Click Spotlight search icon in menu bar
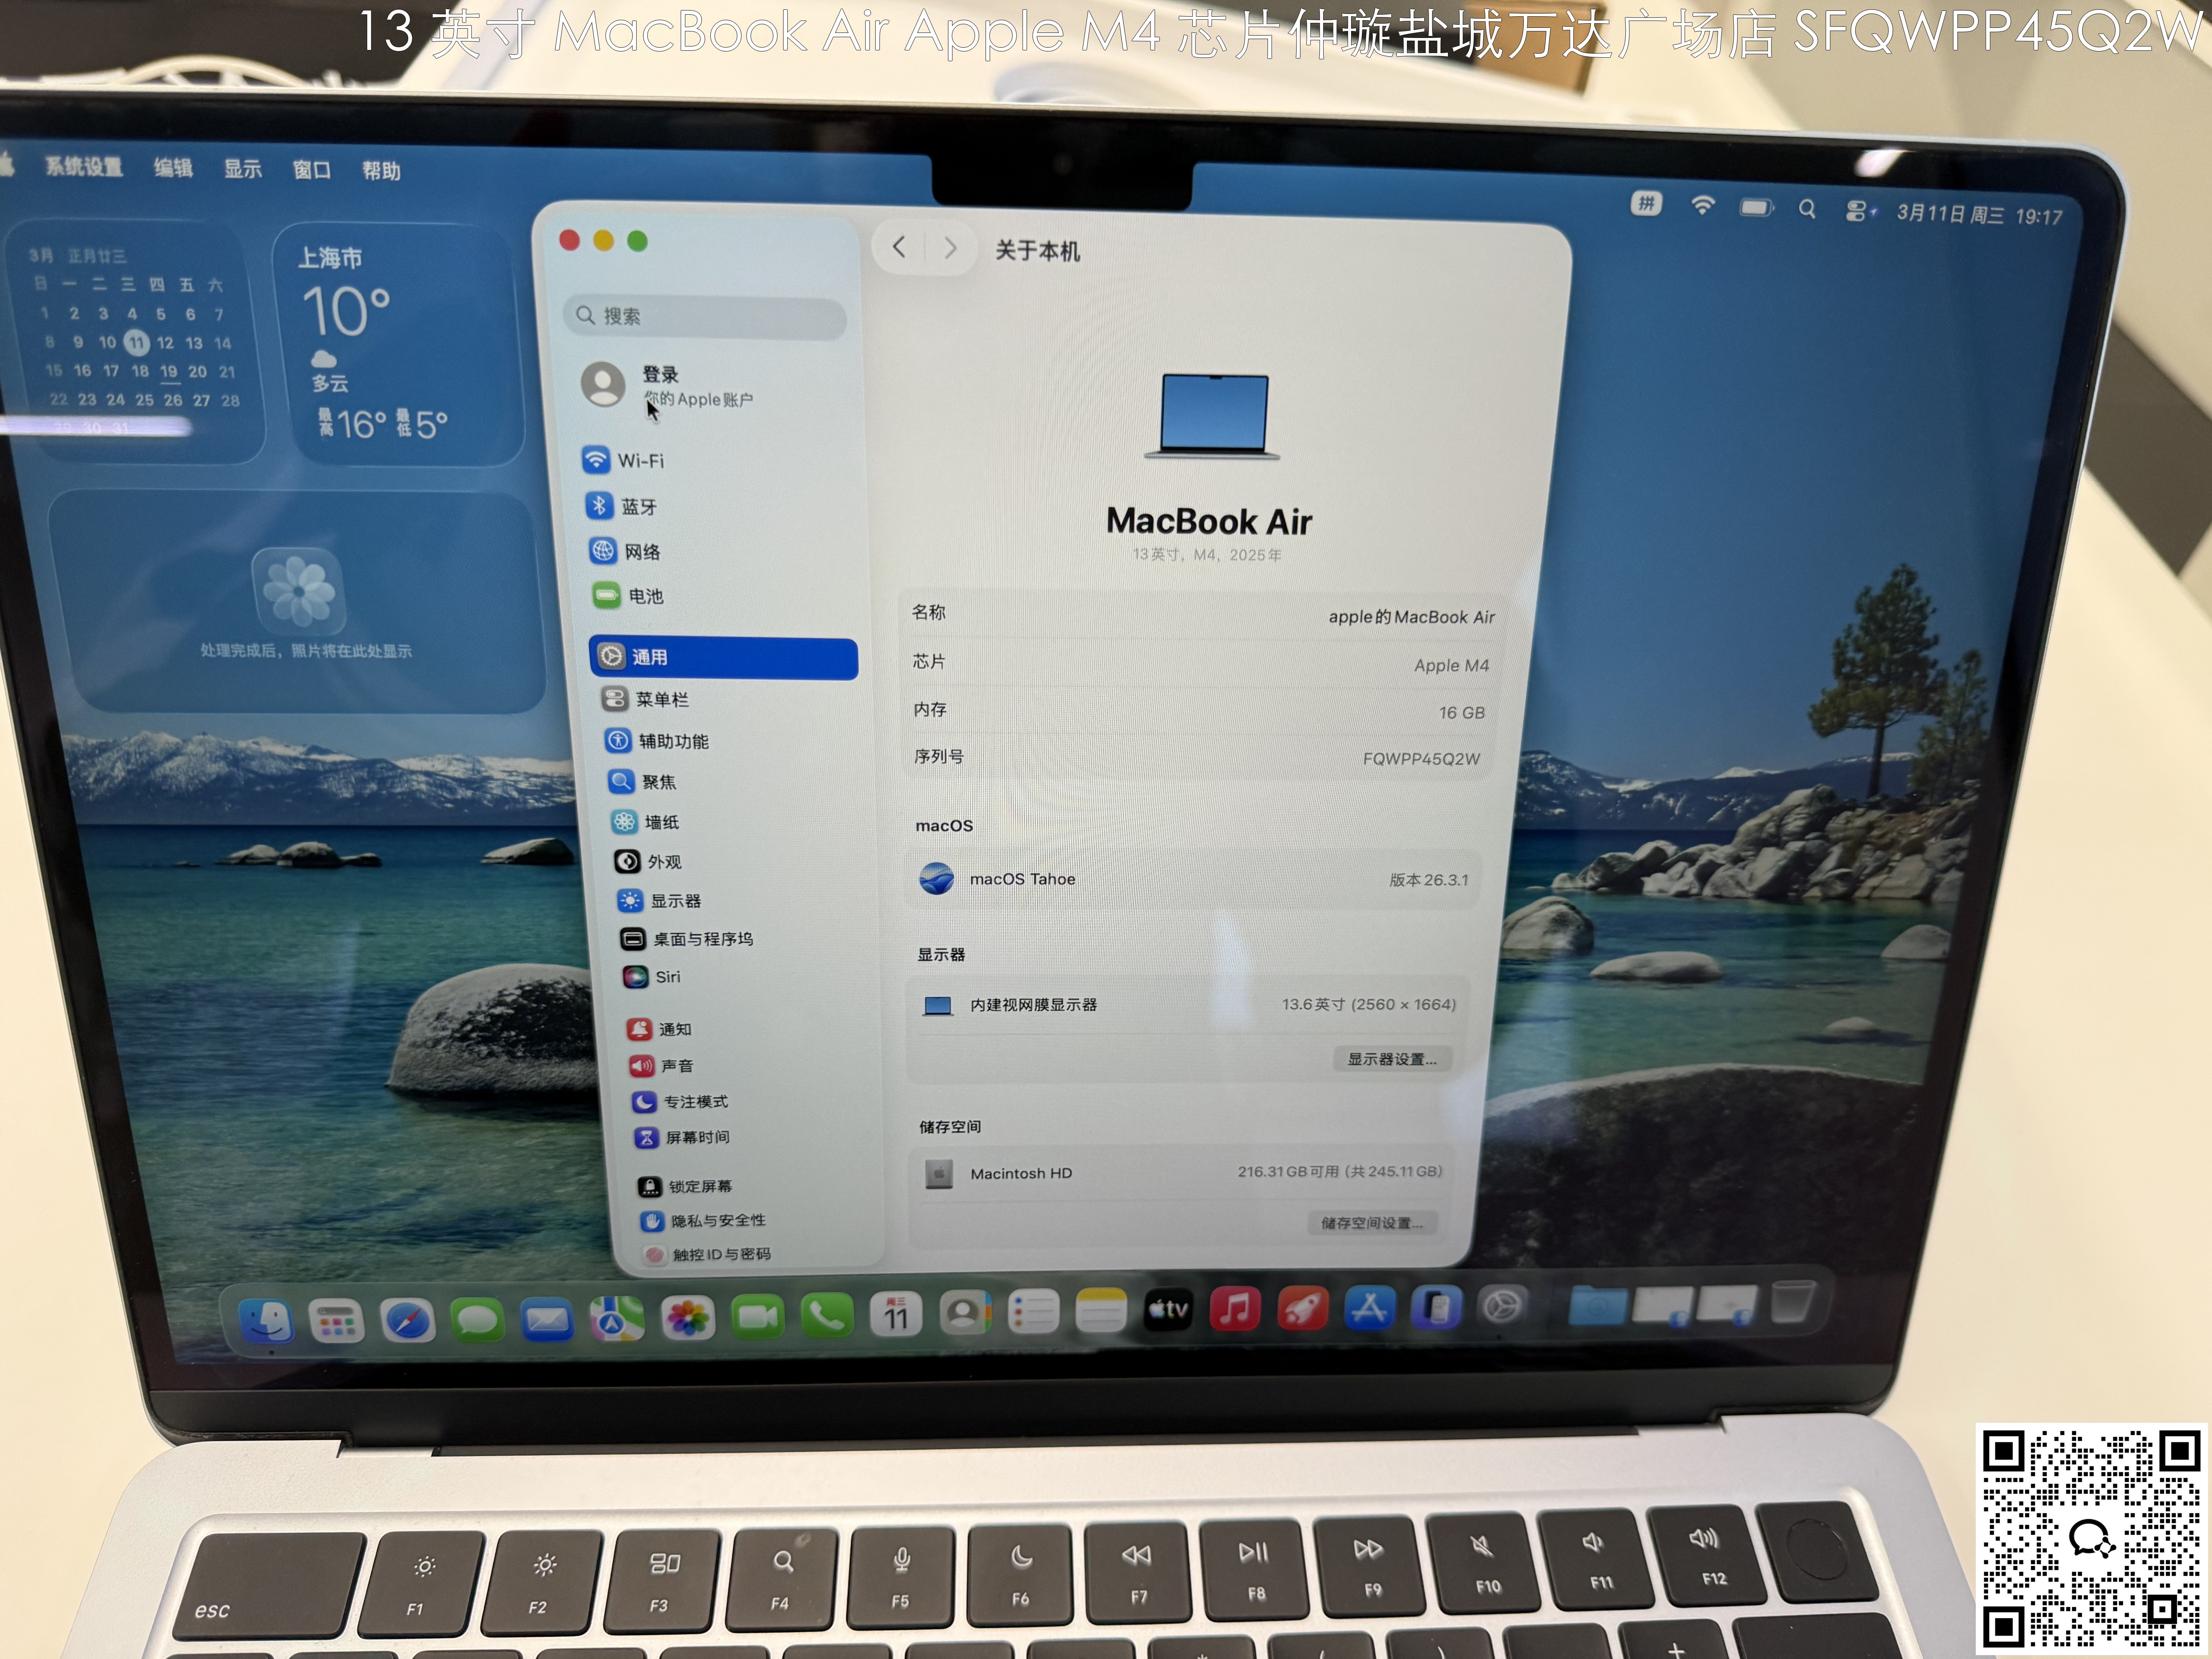 point(1807,209)
